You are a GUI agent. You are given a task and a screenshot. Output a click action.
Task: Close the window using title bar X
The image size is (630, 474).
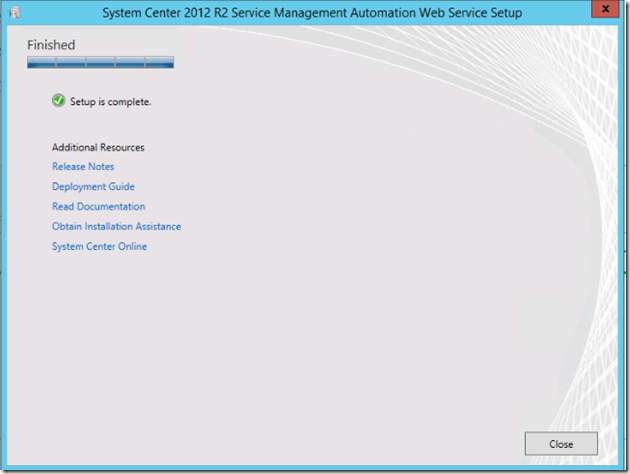[602, 11]
